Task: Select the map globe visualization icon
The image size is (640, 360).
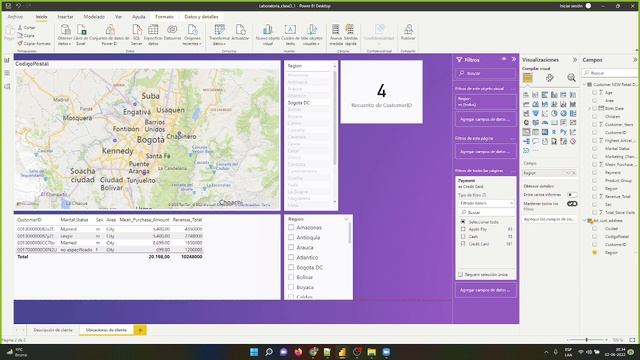Action: point(526,122)
